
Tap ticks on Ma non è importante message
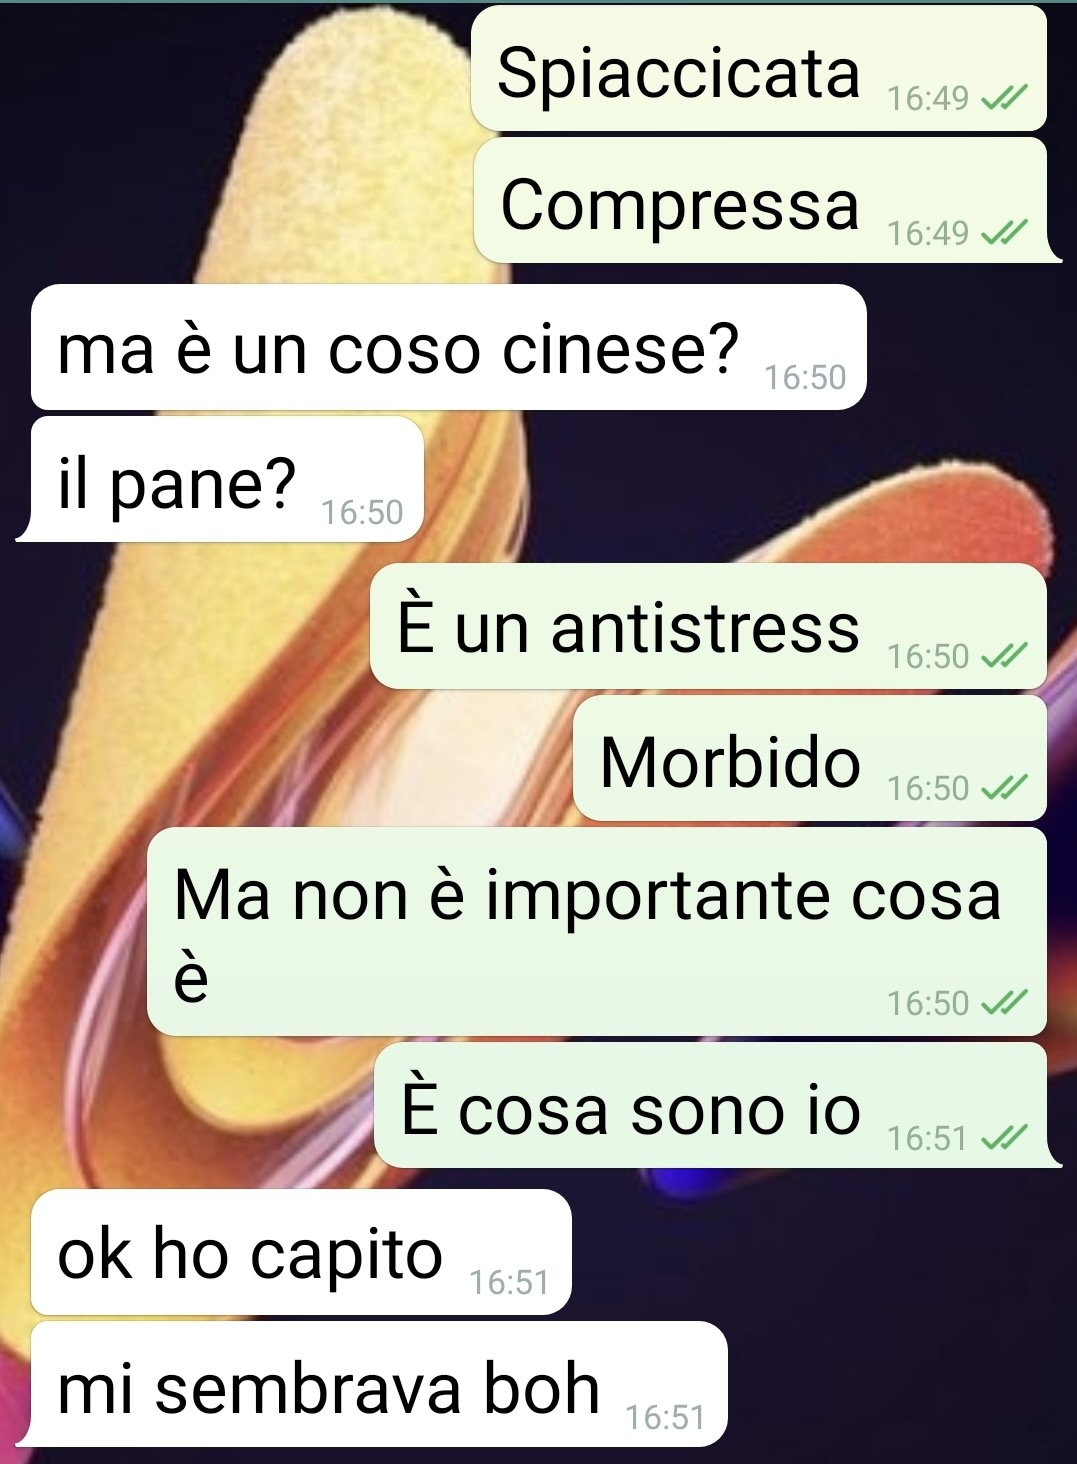(x=1004, y=1002)
